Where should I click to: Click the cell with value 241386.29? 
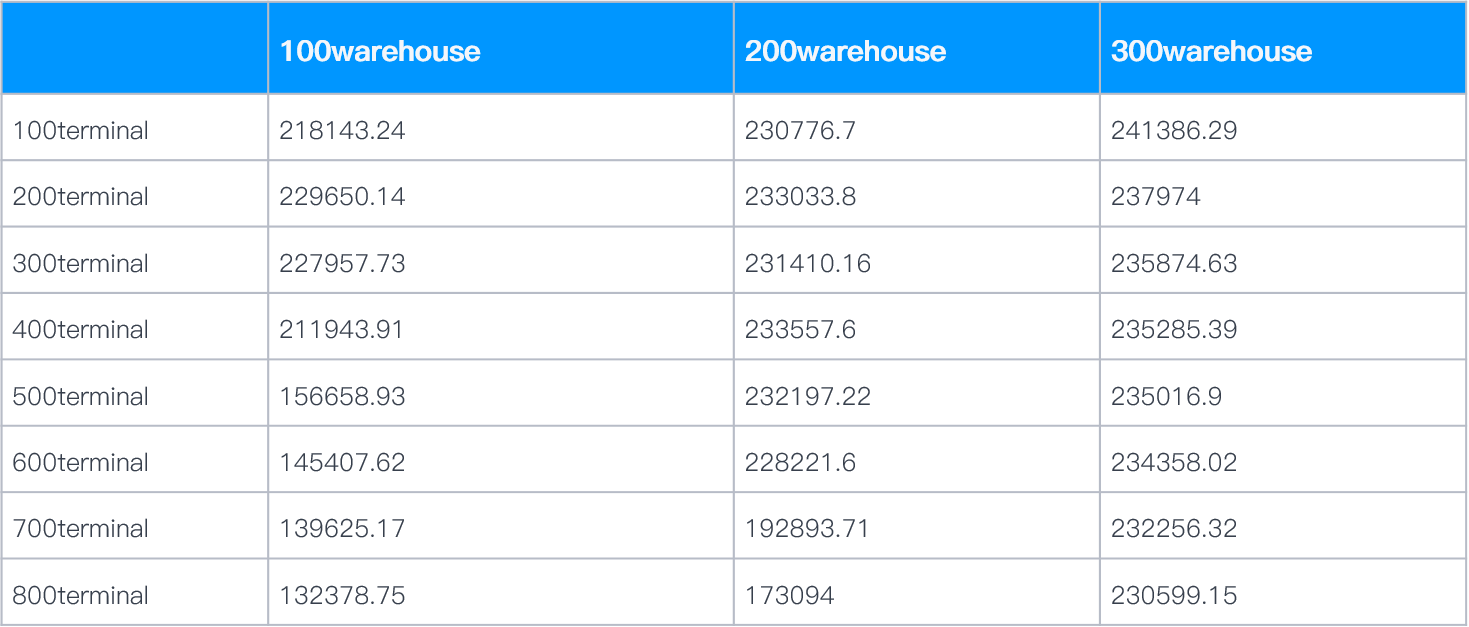1283,130
